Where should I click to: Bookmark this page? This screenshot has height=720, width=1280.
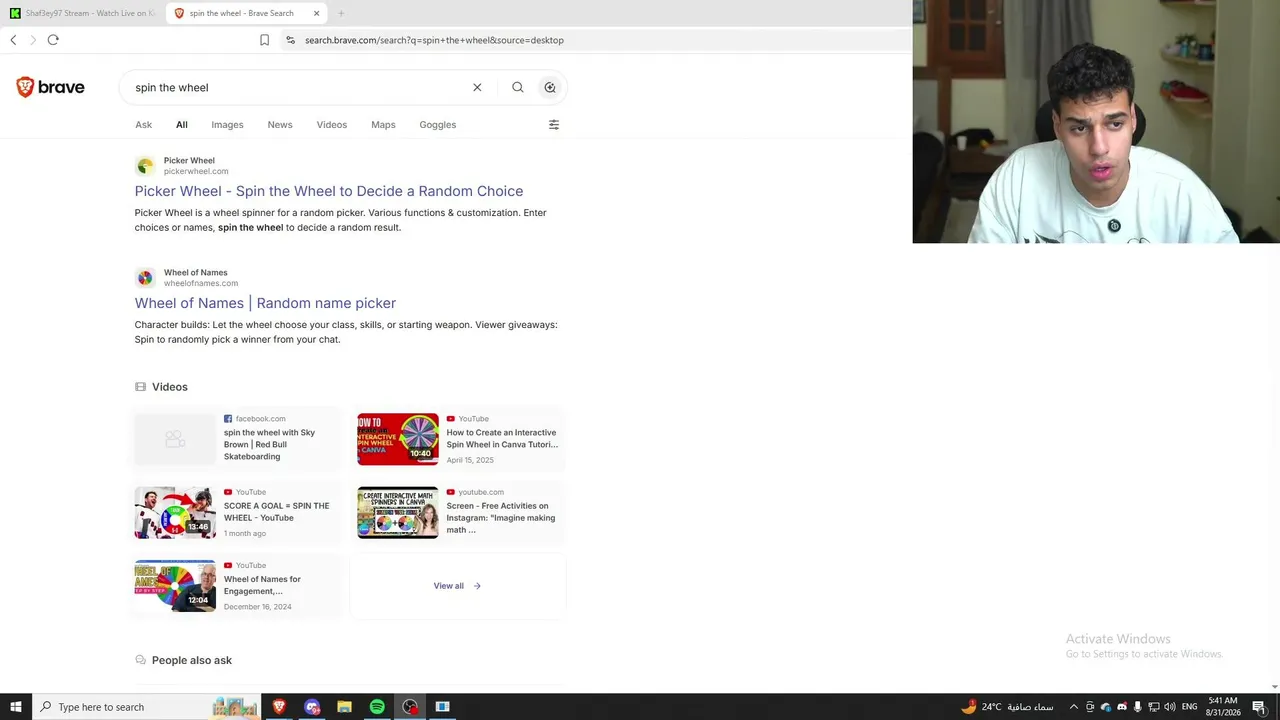click(x=264, y=40)
